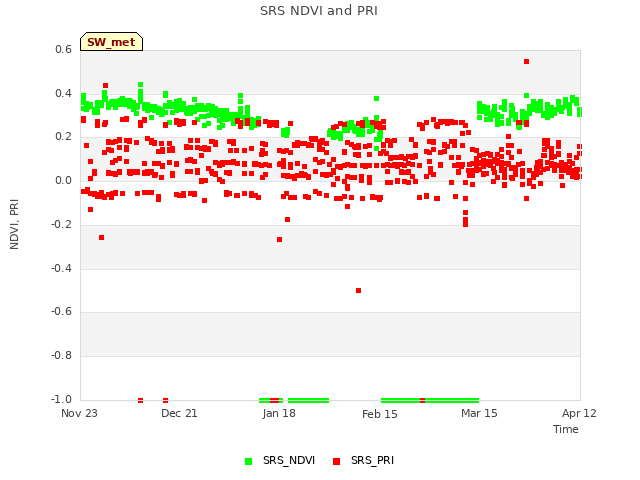Click the Time axis title
This screenshot has height=480, width=640.
[x=566, y=429]
